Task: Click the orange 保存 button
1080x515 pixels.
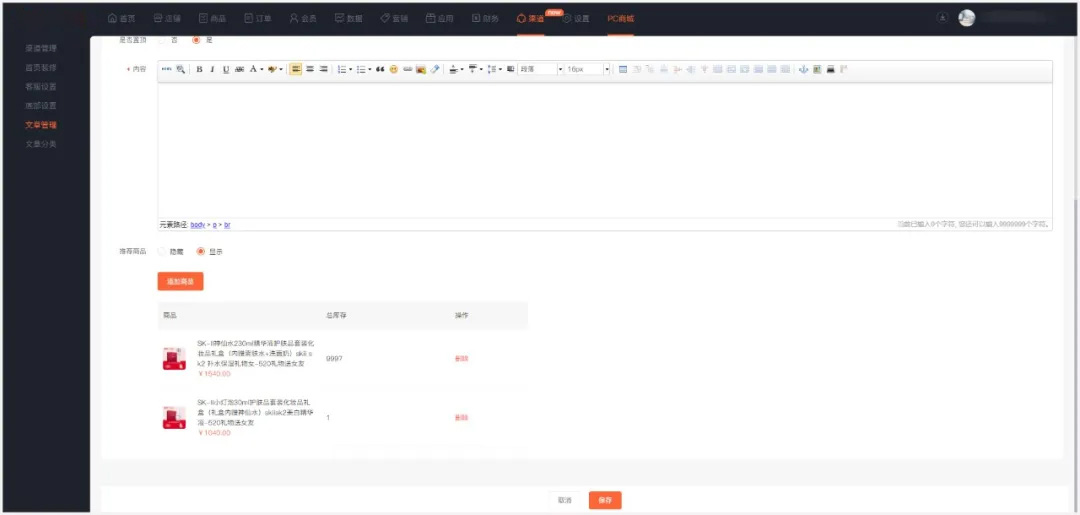Action: click(x=605, y=500)
